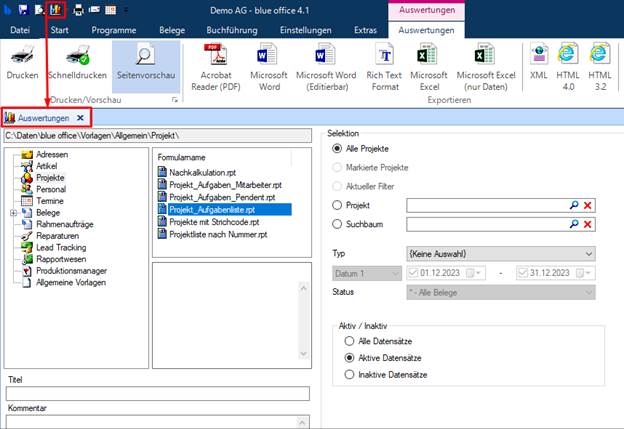
Task: Export as HTML 4.0
Action: (x=568, y=67)
